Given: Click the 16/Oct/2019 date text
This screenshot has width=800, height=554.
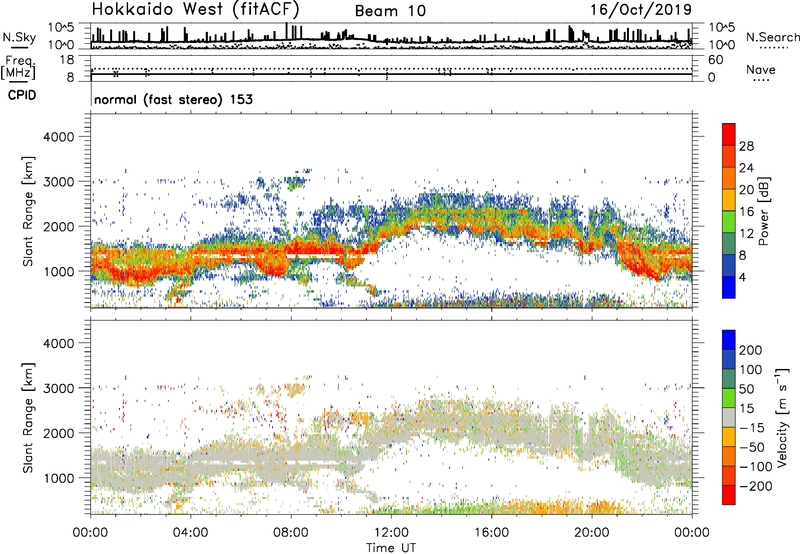Looking at the screenshot, I should [641, 10].
